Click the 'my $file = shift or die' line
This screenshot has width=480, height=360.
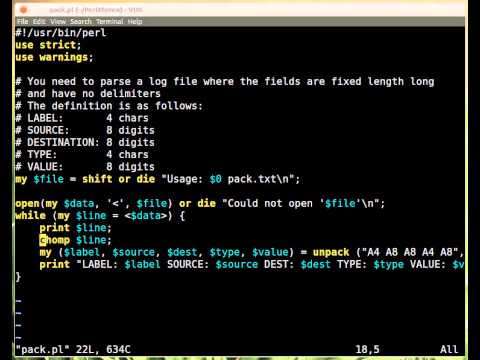[x=158, y=179]
